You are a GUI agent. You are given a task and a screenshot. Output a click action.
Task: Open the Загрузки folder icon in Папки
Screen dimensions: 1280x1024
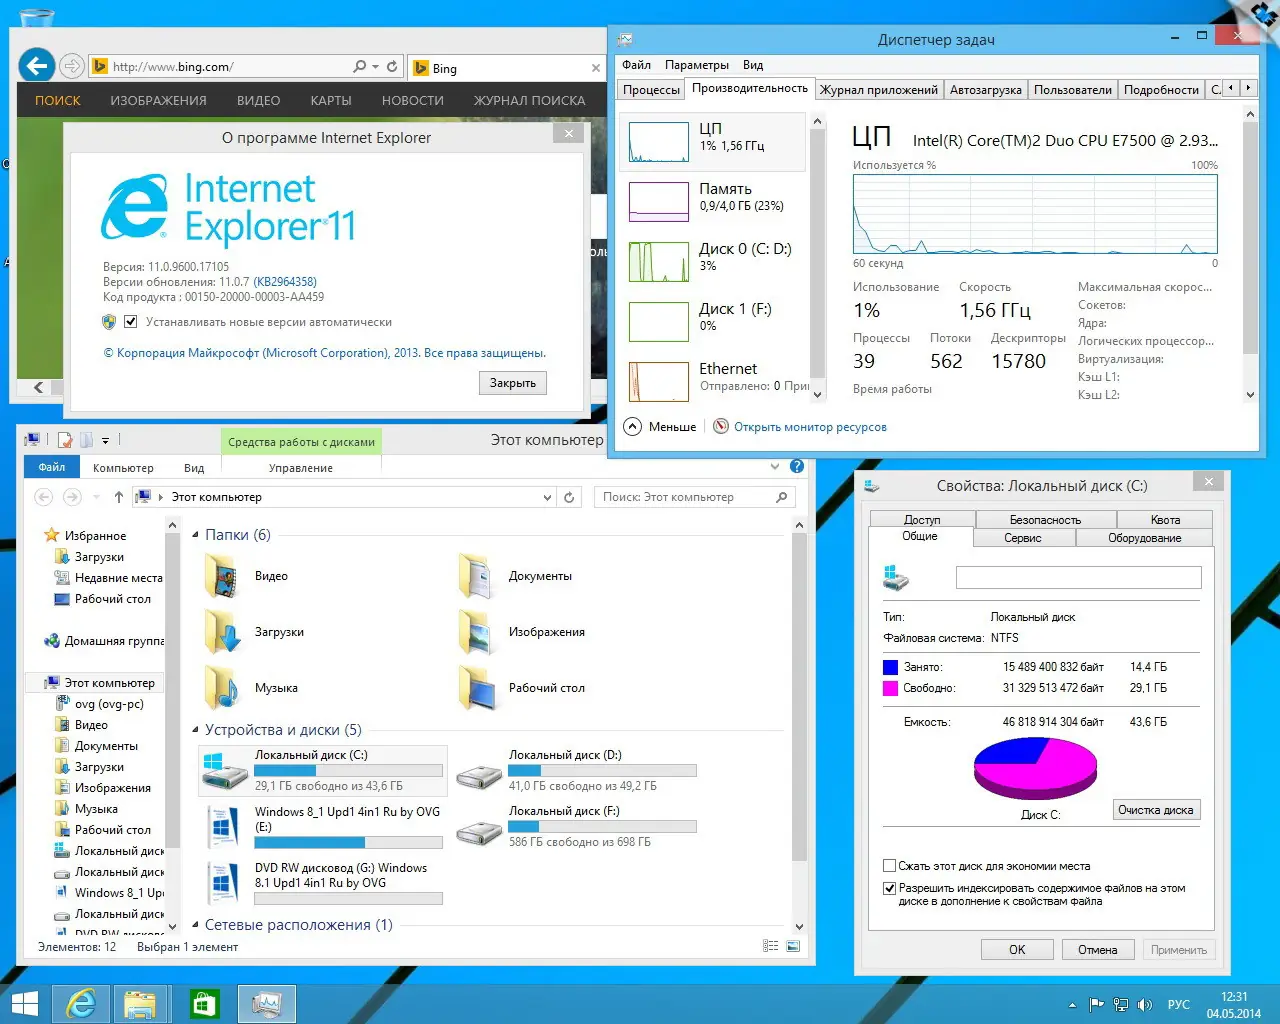click(224, 633)
